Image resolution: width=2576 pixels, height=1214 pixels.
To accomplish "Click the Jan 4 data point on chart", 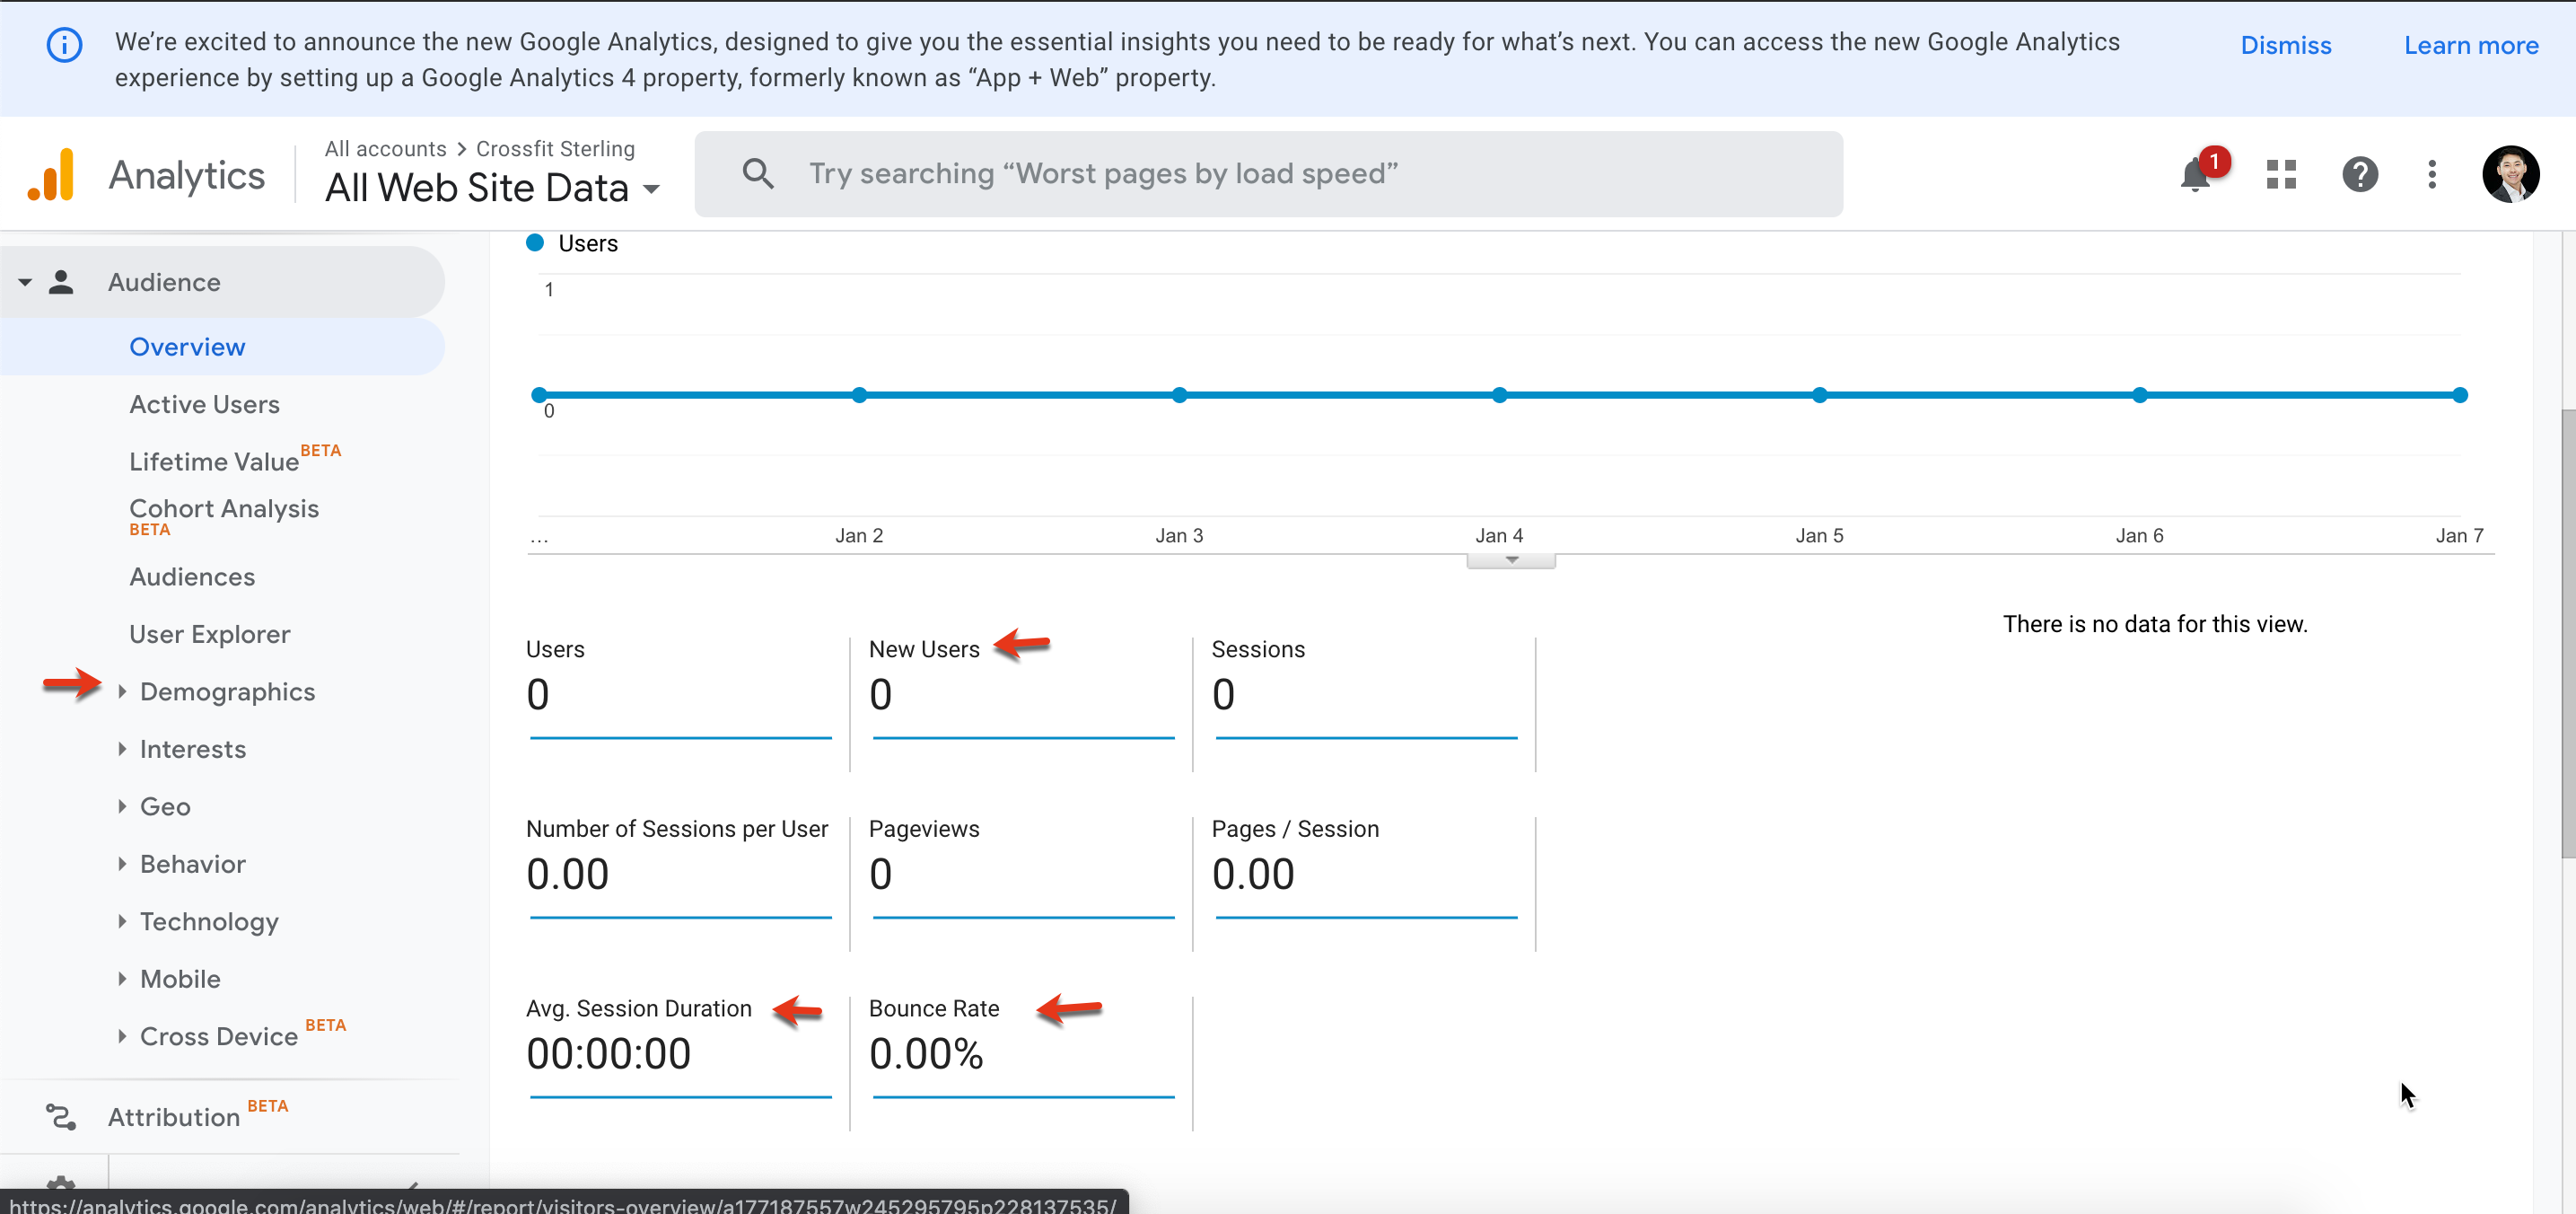I will (x=1499, y=395).
